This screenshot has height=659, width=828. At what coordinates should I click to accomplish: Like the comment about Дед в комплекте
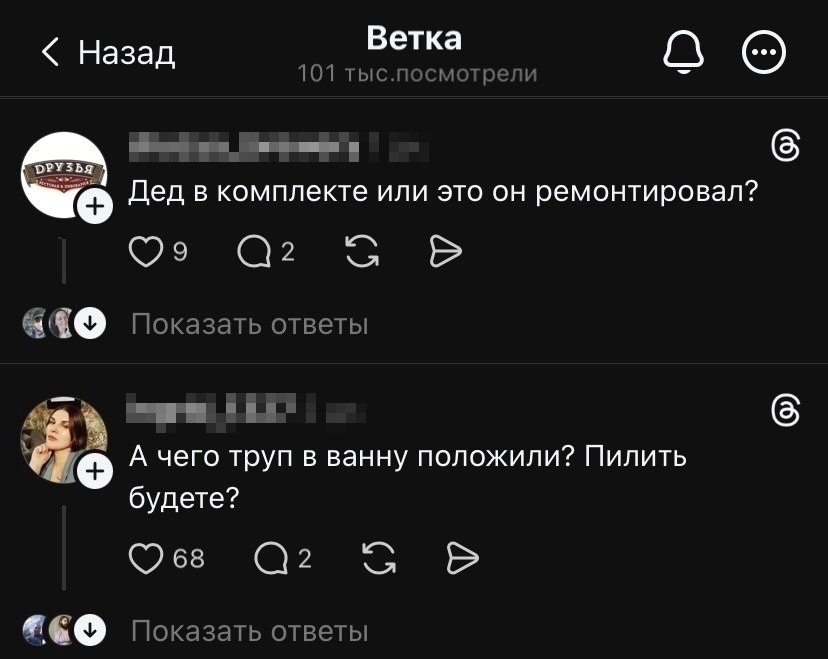coord(146,253)
